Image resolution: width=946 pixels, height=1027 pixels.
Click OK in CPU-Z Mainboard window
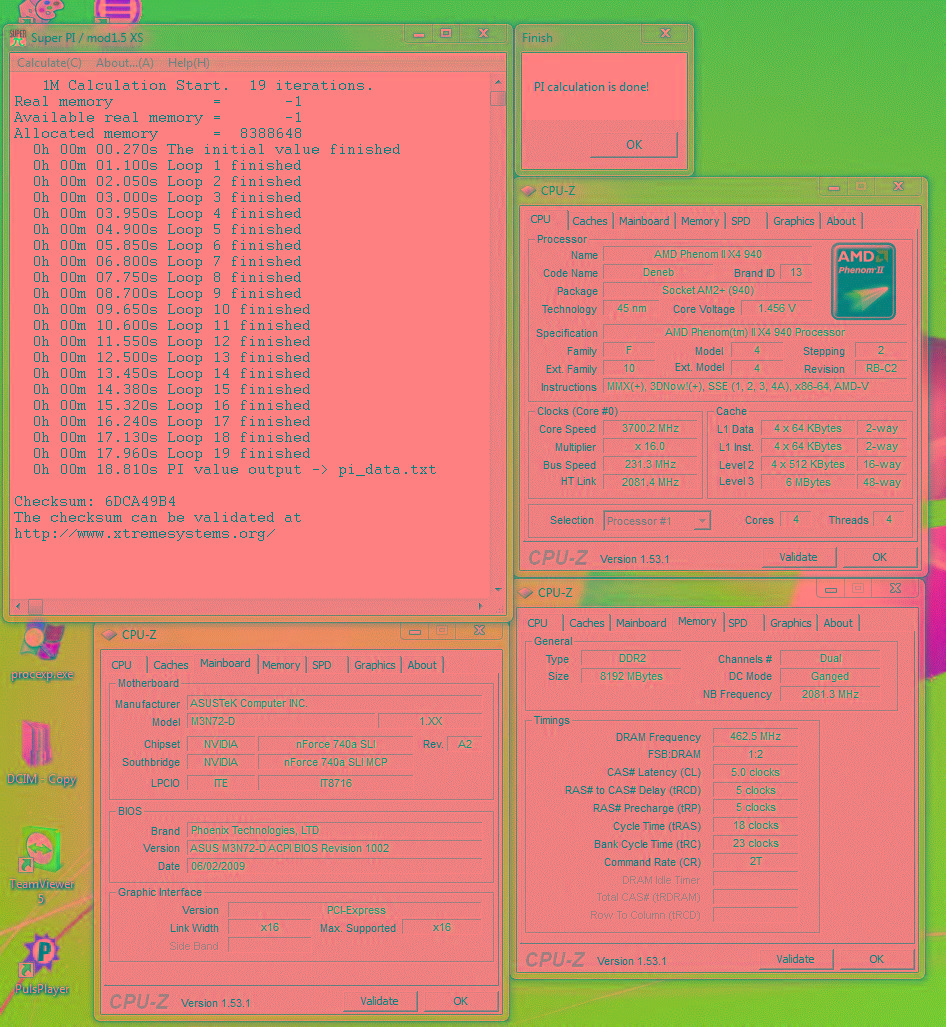461,1001
